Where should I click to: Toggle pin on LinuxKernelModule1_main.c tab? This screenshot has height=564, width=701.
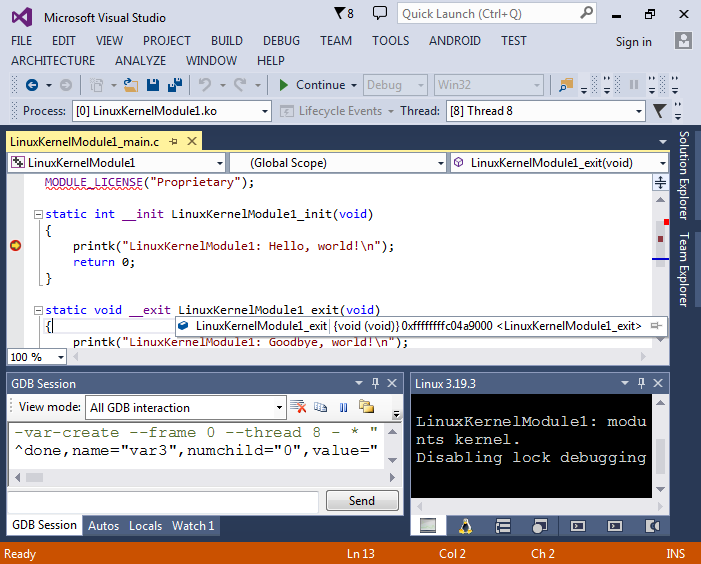click(174, 142)
